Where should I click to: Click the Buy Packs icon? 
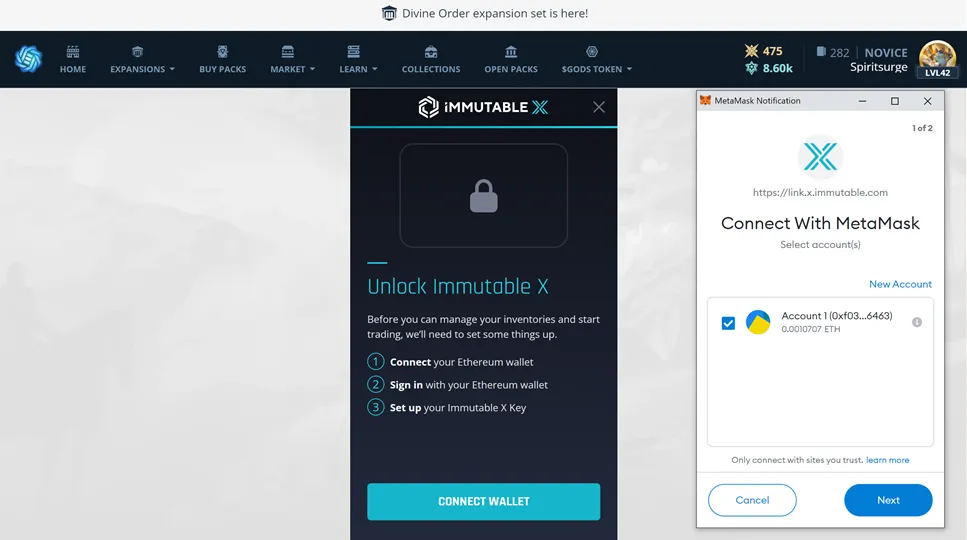(223, 51)
